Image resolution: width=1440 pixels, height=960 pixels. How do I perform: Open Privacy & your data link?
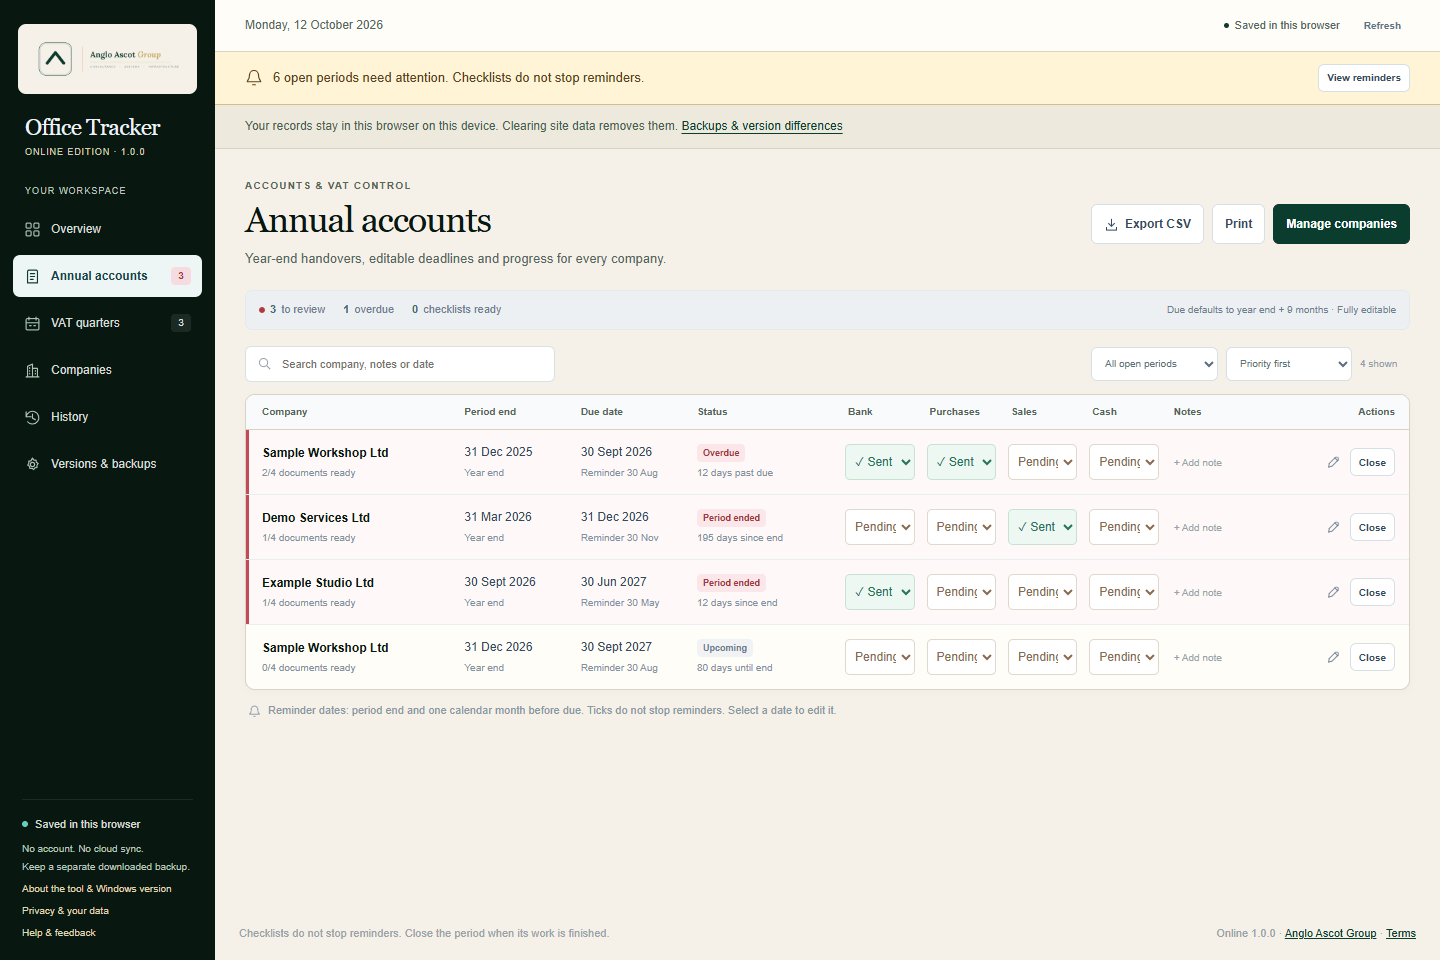pos(65,911)
